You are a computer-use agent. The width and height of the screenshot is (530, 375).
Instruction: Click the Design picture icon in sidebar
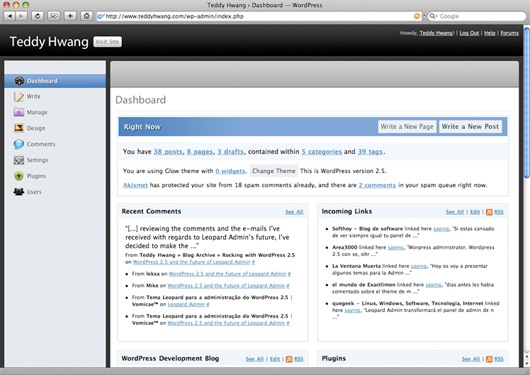(19, 128)
